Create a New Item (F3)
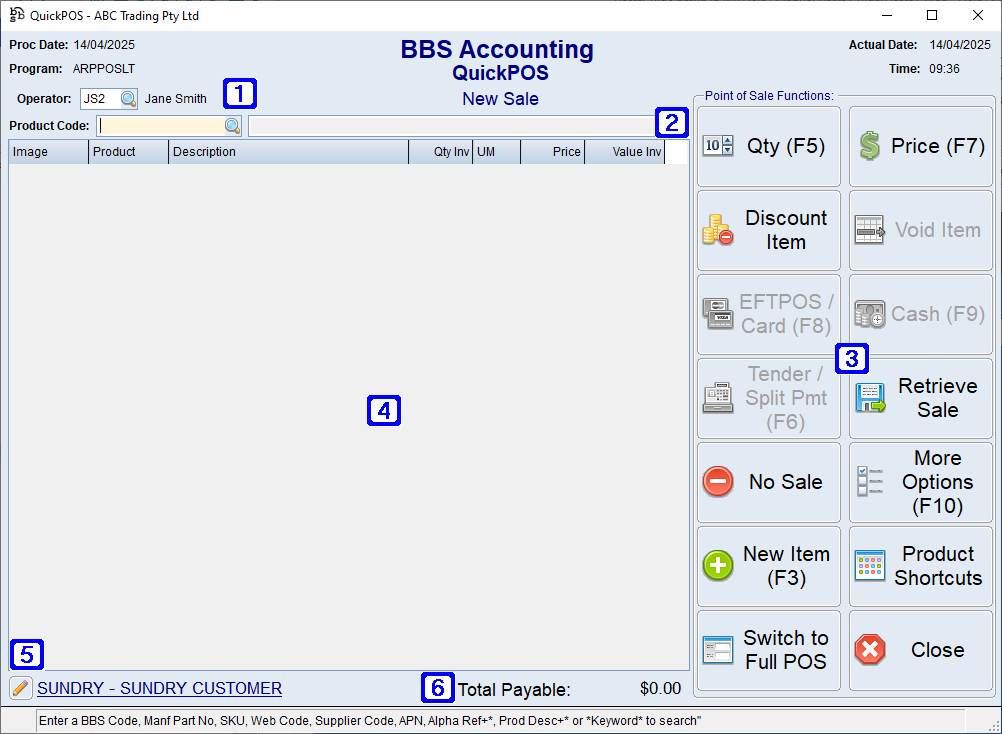This screenshot has height=734, width=1002. coord(768,566)
